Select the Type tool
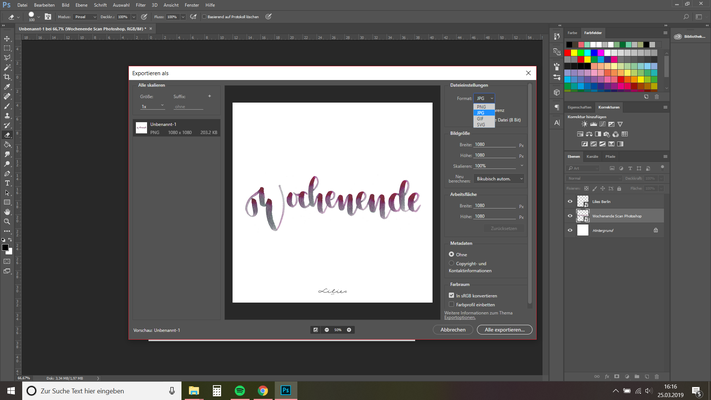Image resolution: width=711 pixels, height=400 pixels. (x=7, y=183)
